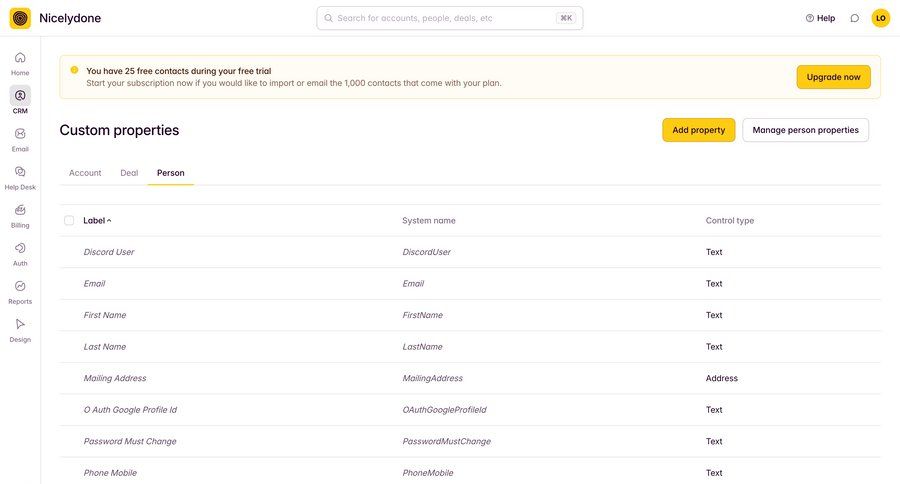Open the LO user avatar menu
Viewport: 900px width, 484px height.
880,18
